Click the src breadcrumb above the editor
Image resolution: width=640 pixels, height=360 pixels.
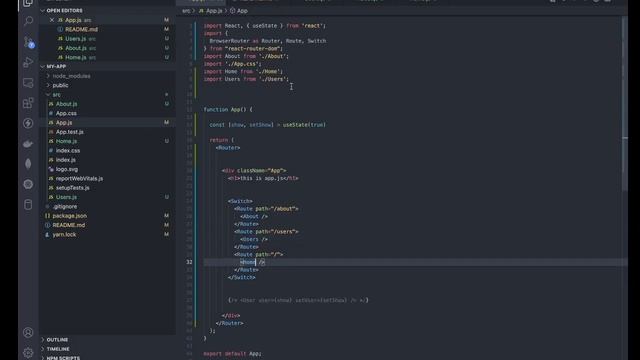[186, 11]
